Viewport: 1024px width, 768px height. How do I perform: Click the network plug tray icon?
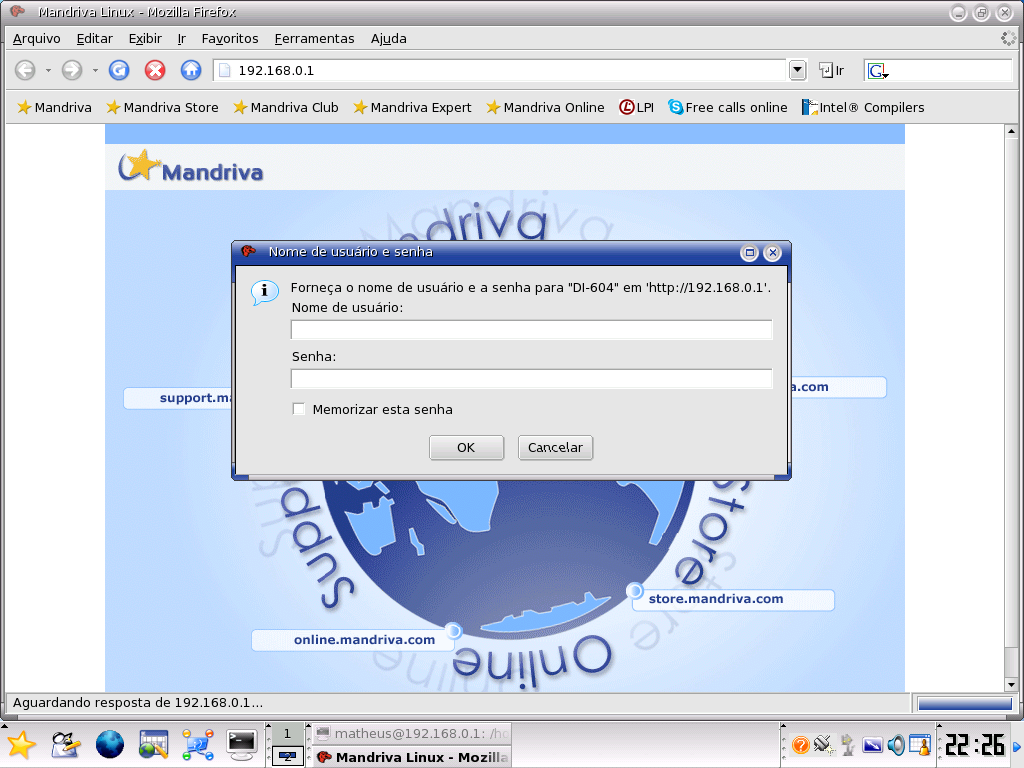click(x=824, y=744)
